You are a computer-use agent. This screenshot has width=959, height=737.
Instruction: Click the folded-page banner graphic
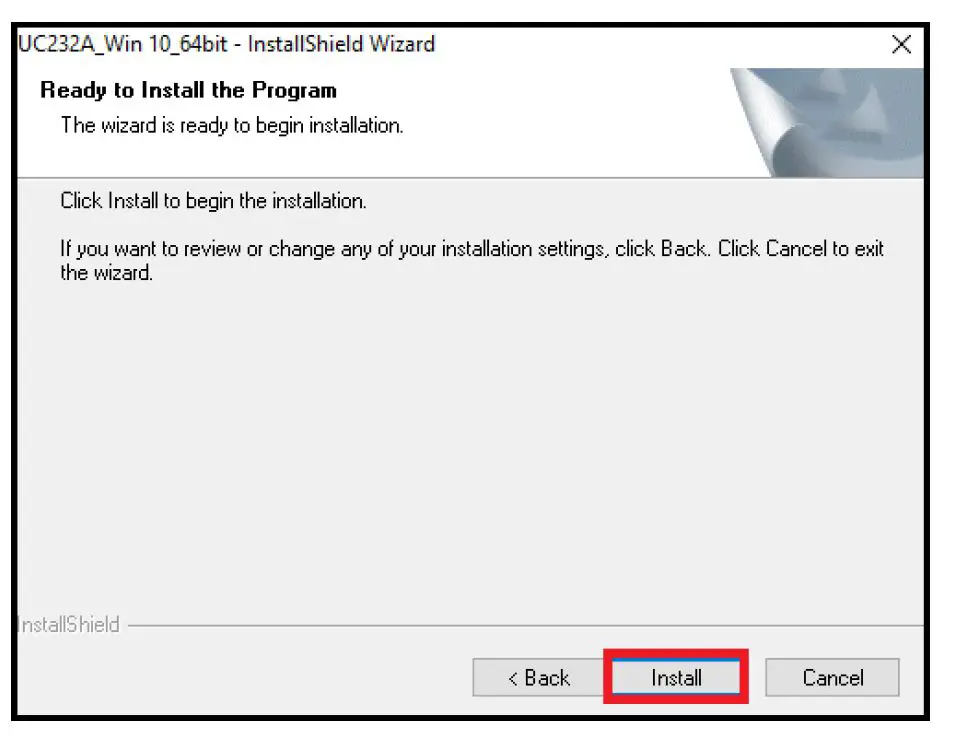coord(827,122)
